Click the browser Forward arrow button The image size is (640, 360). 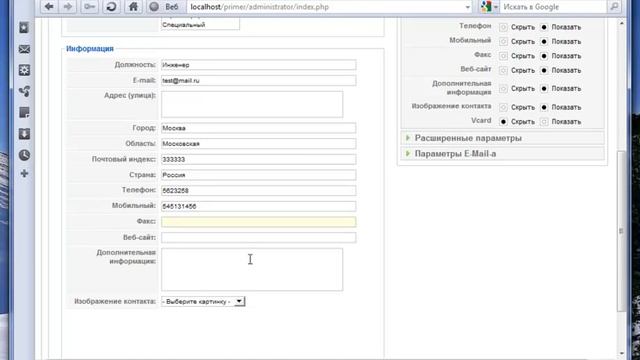tap(68, 7)
